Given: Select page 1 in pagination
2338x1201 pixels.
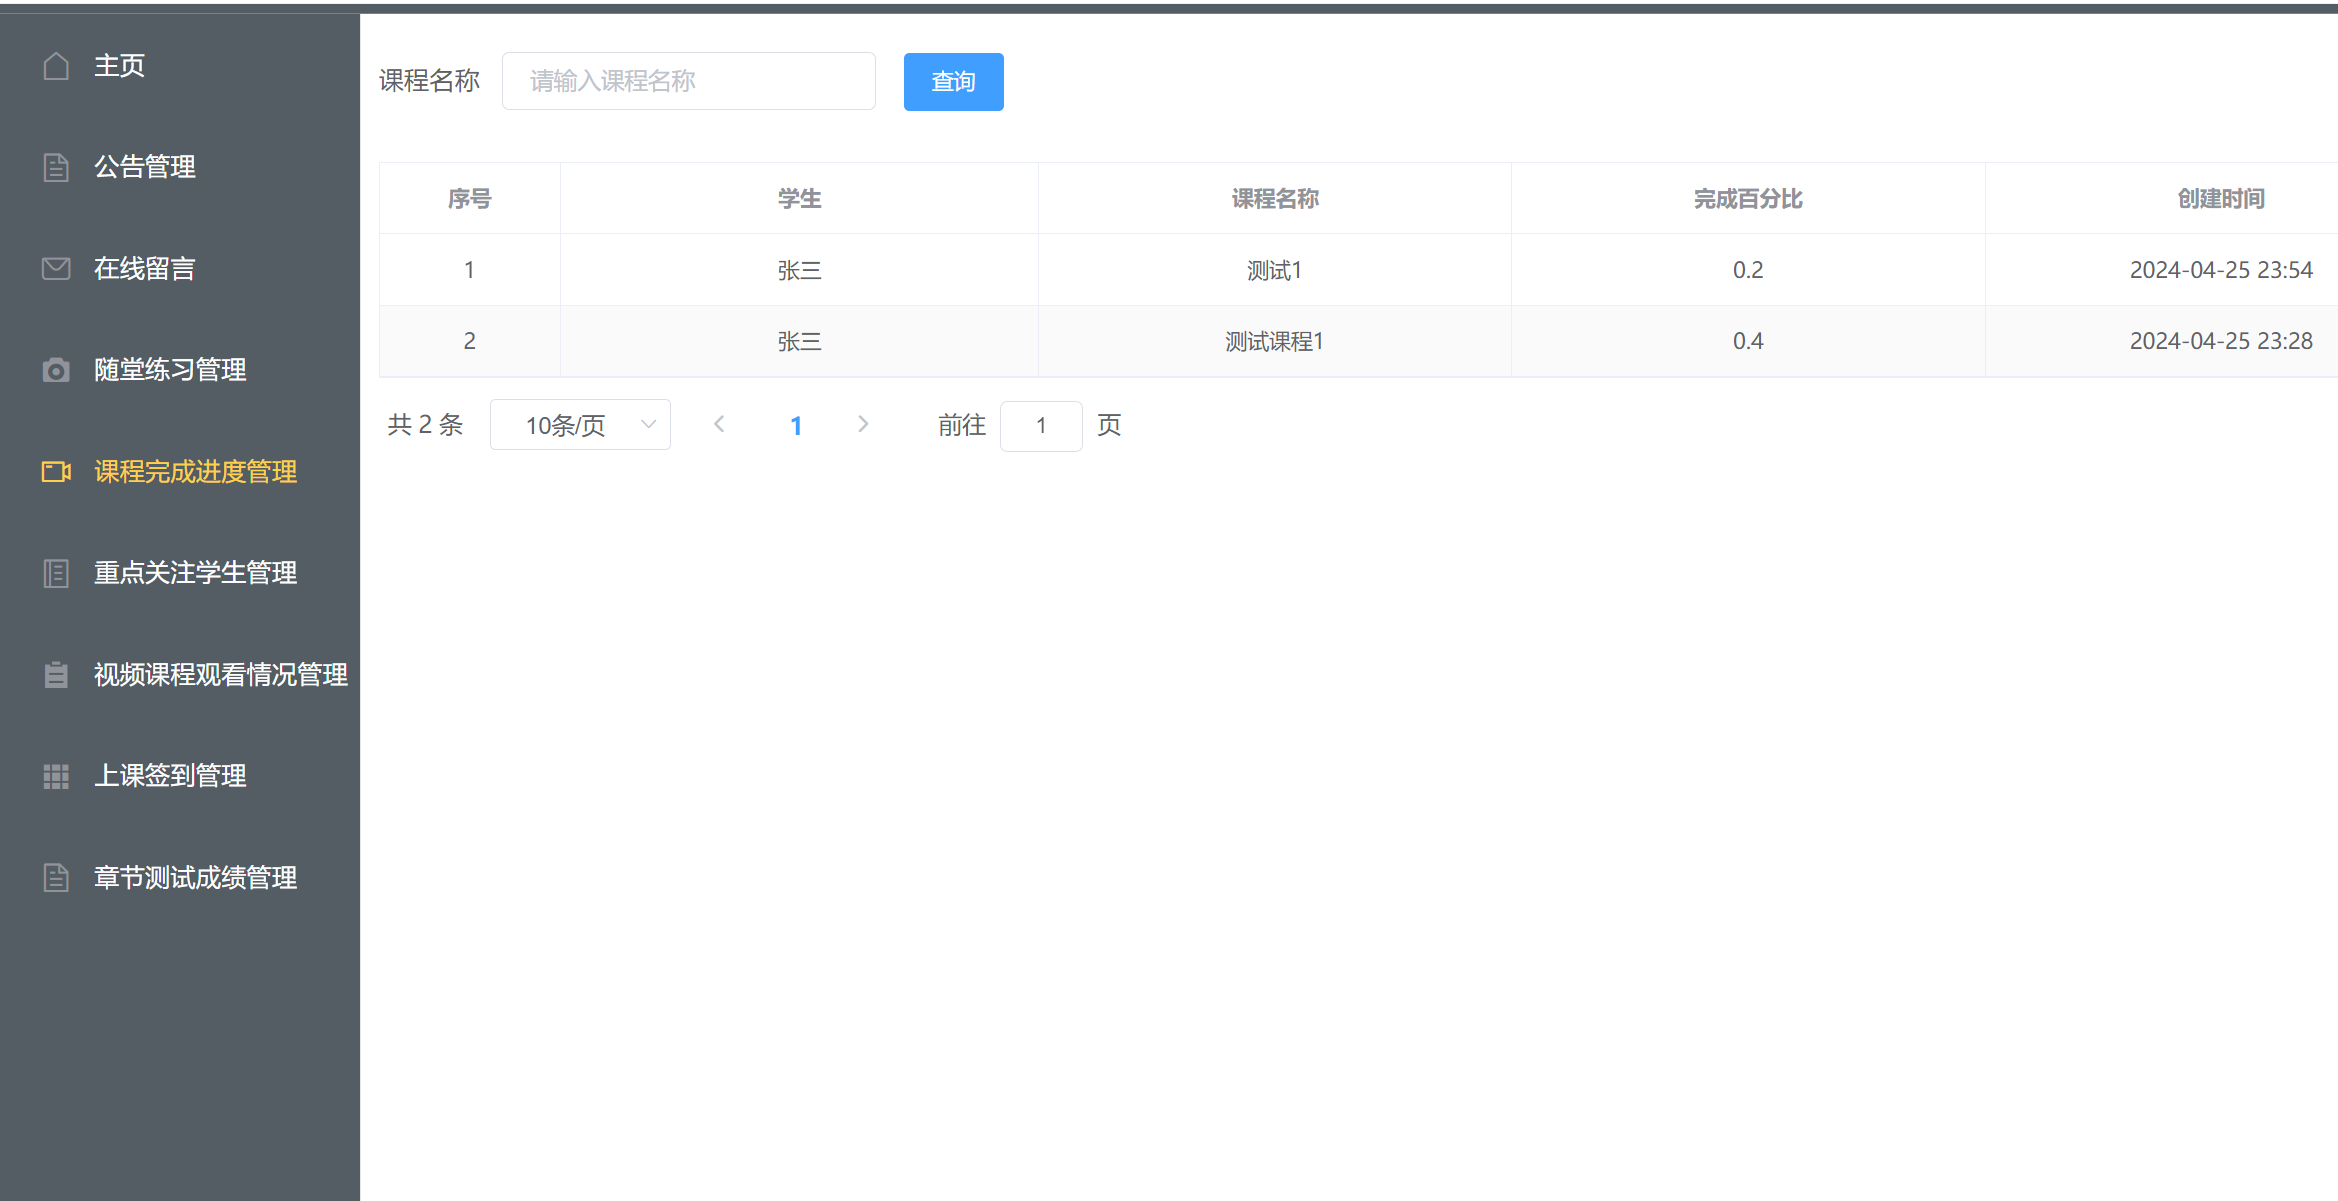Looking at the screenshot, I should tap(796, 424).
